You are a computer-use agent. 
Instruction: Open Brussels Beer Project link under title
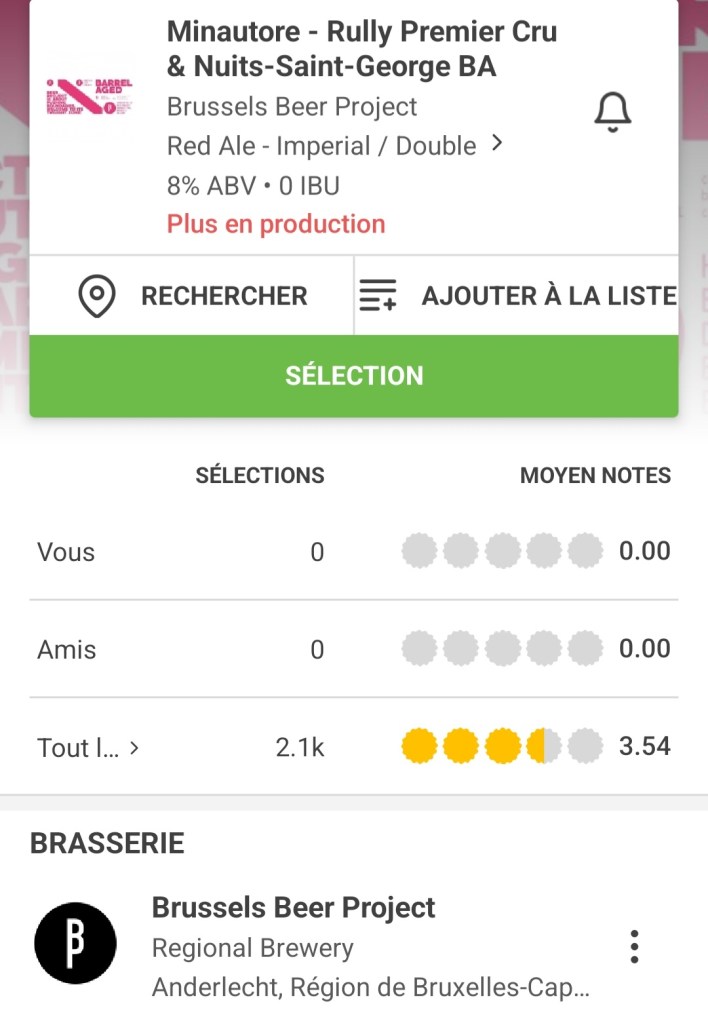(292, 107)
